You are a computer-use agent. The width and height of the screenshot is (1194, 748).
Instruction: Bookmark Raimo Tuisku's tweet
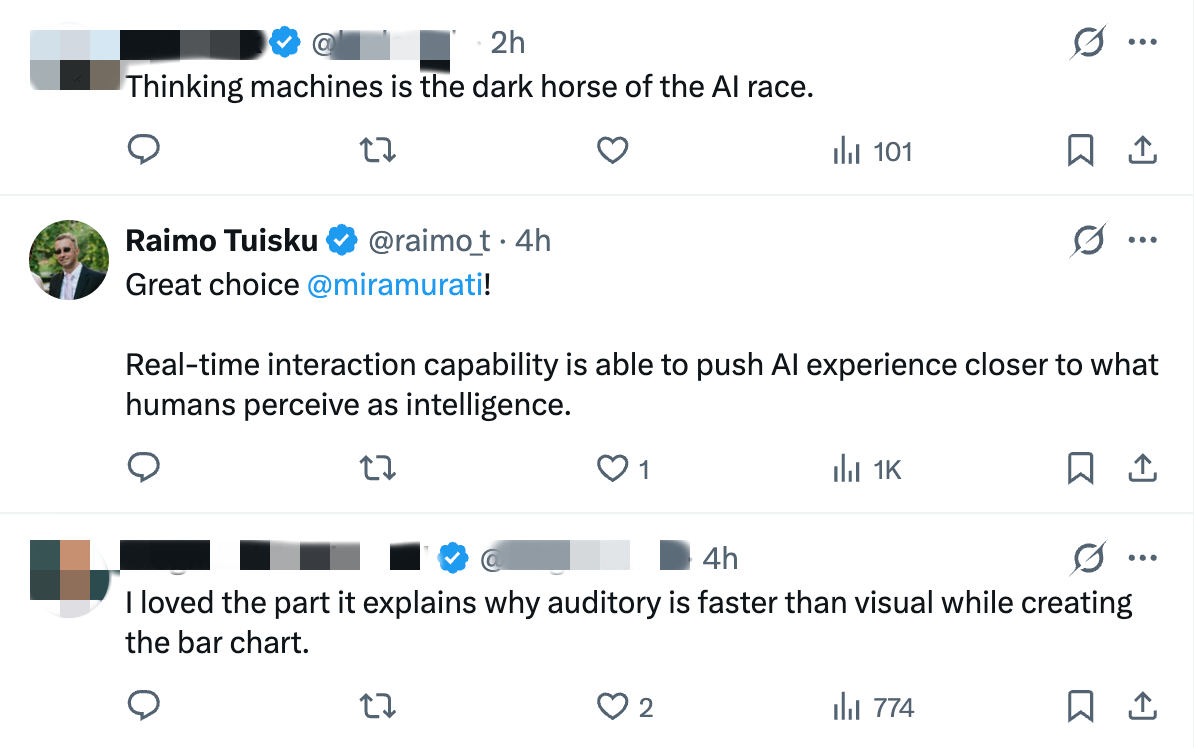(1080, 468)
